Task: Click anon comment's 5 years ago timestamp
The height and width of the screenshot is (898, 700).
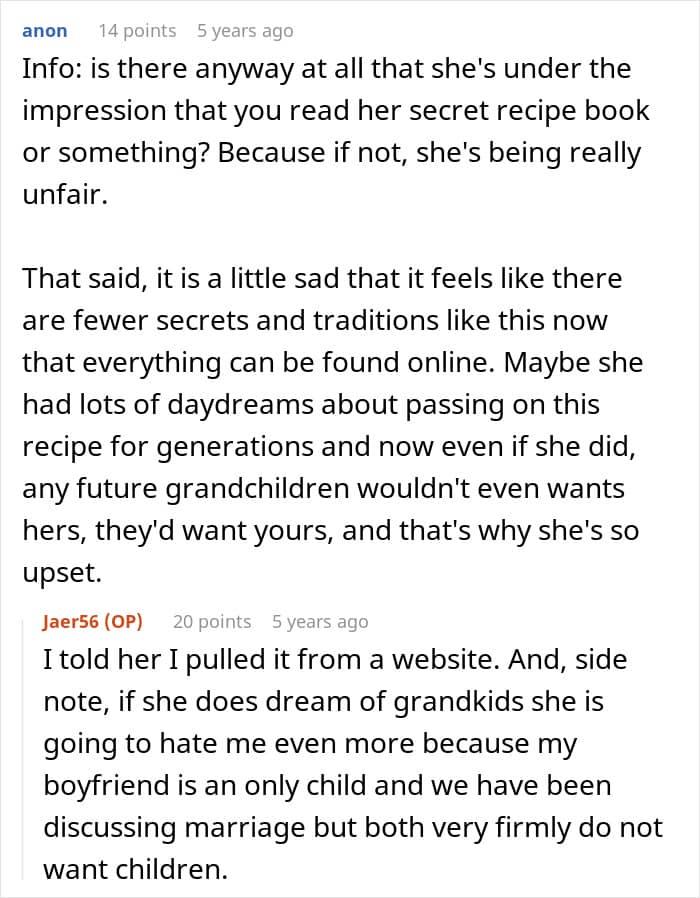Action: click(x=245, y=31)
